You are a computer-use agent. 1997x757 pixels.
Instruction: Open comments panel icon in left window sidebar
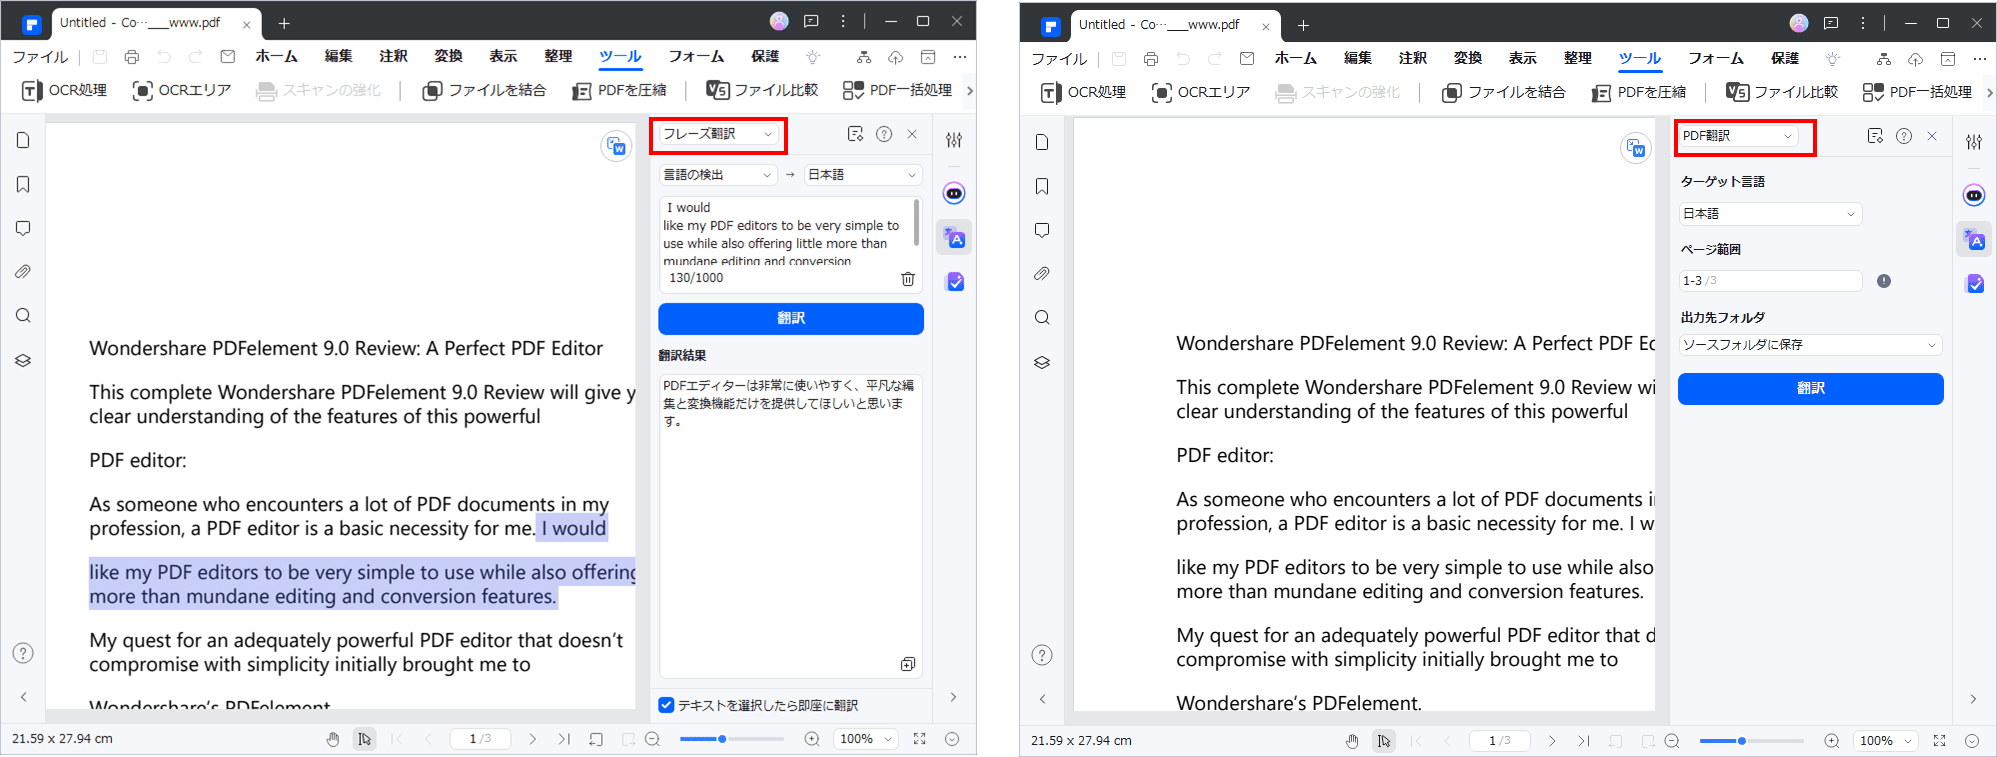(x=23, y=228)
